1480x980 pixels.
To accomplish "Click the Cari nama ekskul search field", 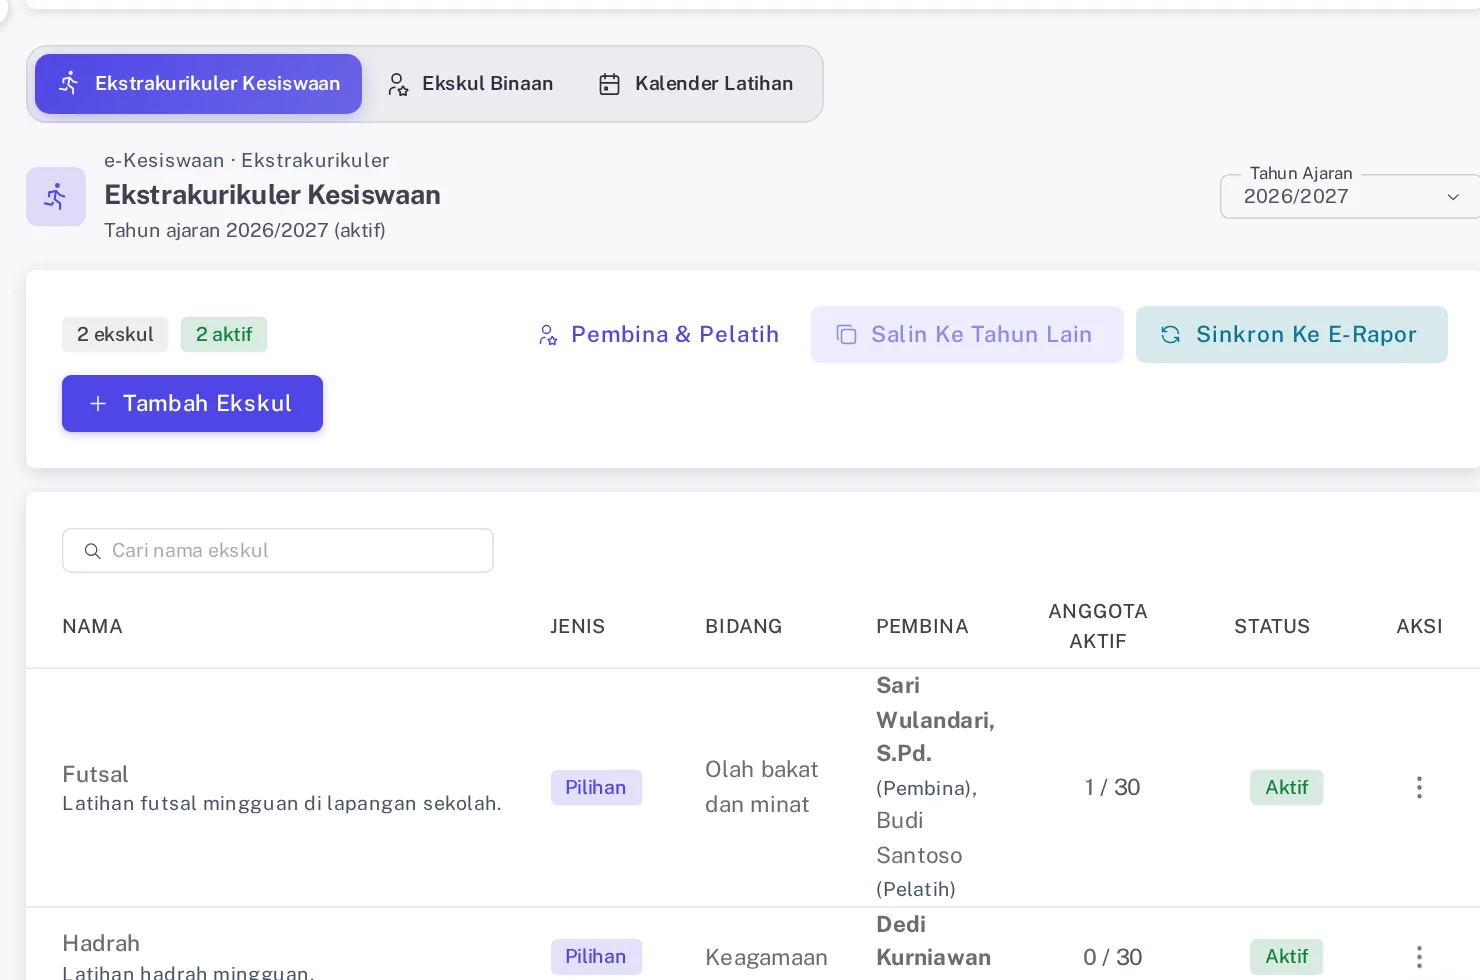I will tap(278, 551).
